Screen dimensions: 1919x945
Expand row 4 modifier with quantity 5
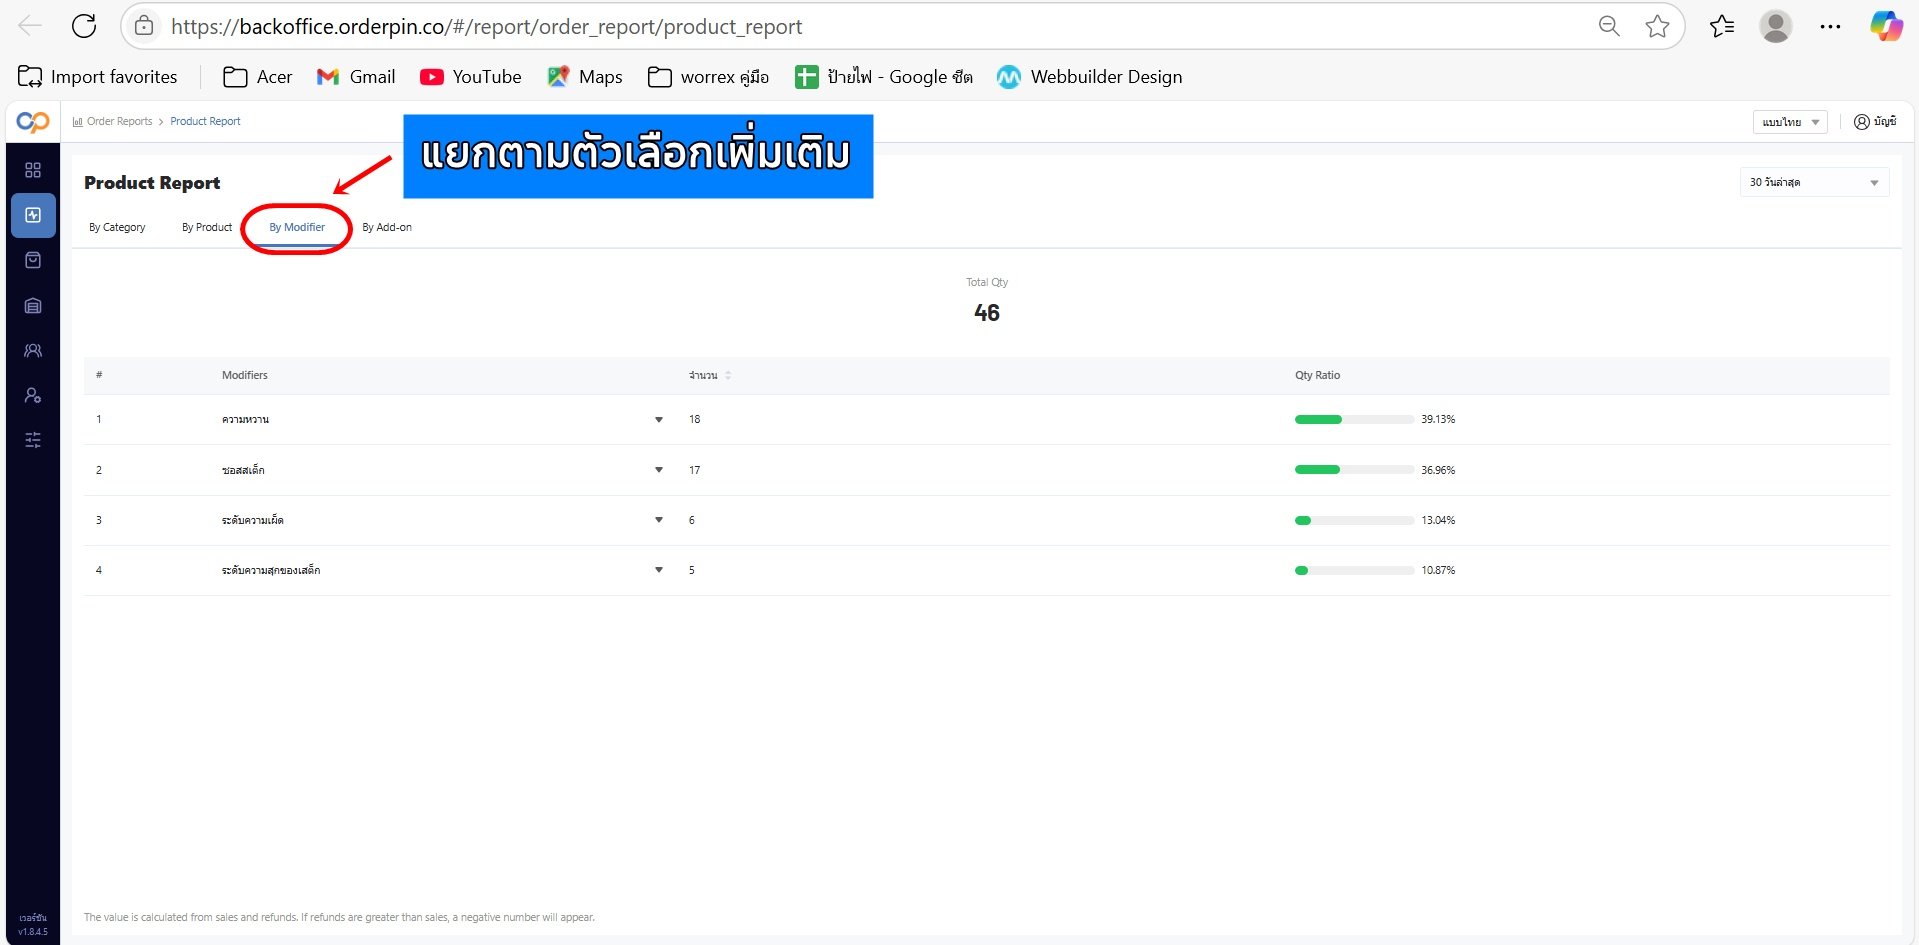tap(659, 570)
